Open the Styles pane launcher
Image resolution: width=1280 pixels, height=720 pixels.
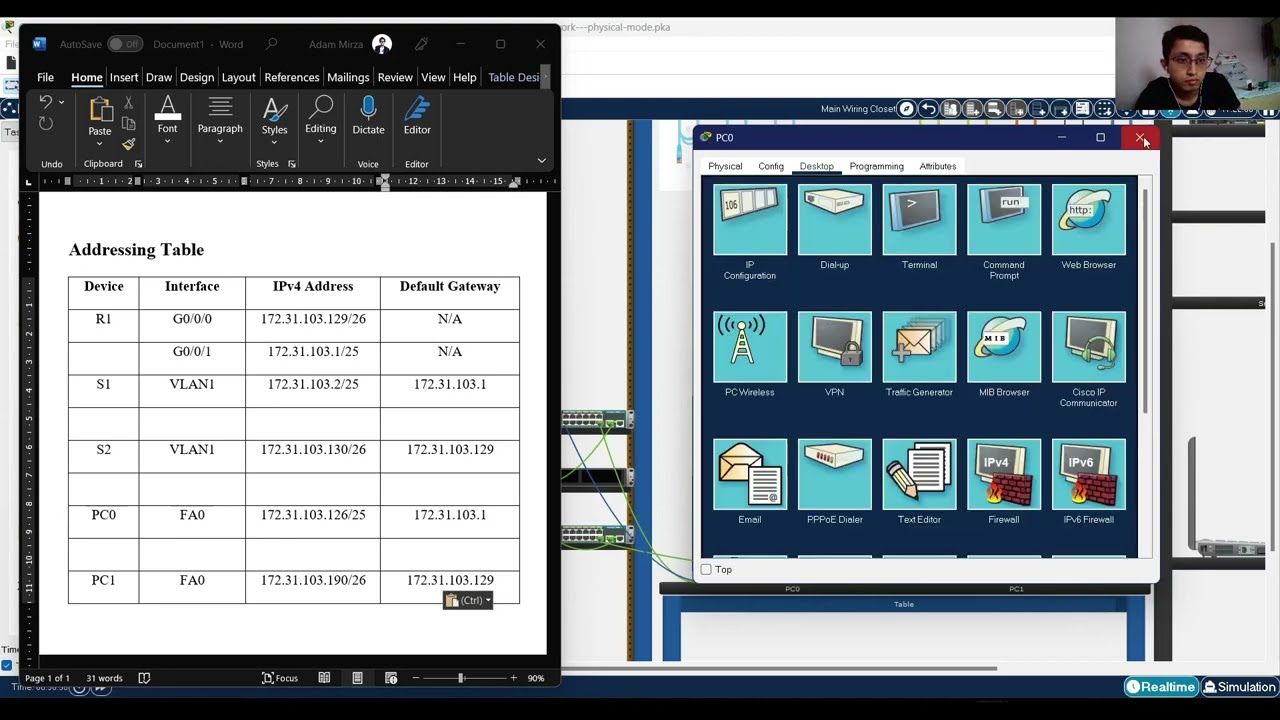291,164
